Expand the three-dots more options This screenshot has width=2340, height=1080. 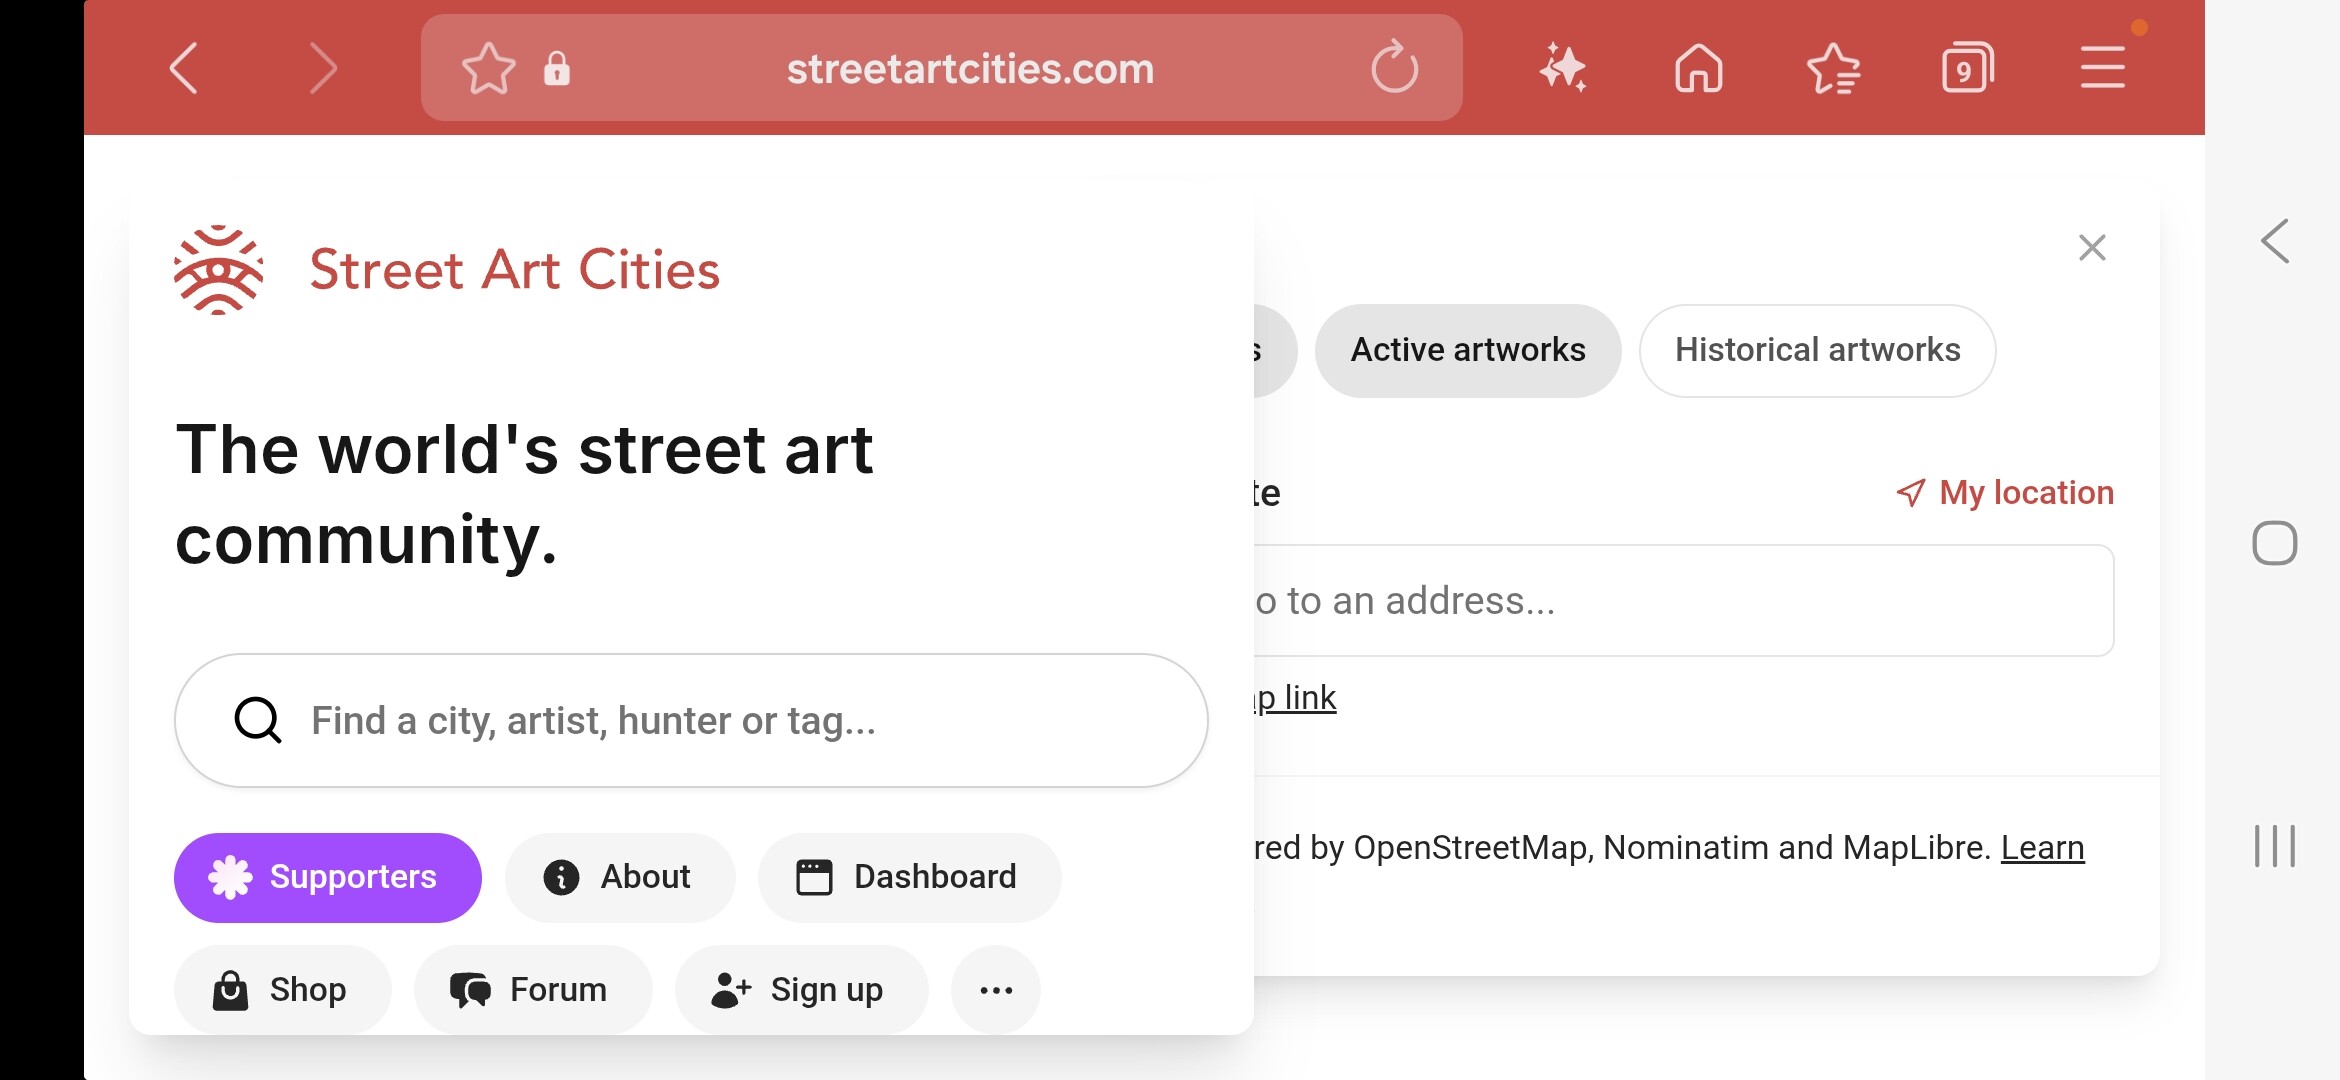pyautogui.click(x=995, y=990)
